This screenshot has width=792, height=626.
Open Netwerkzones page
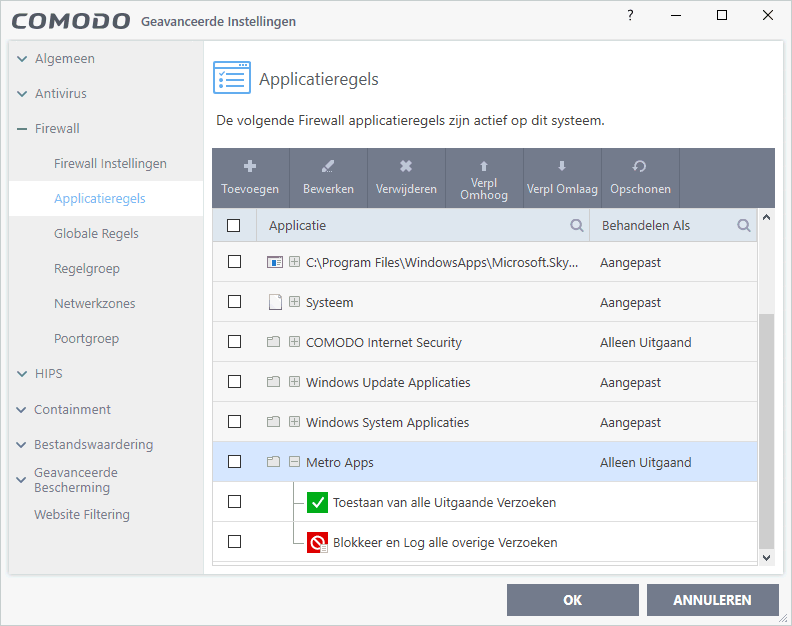tap(94, 304)
